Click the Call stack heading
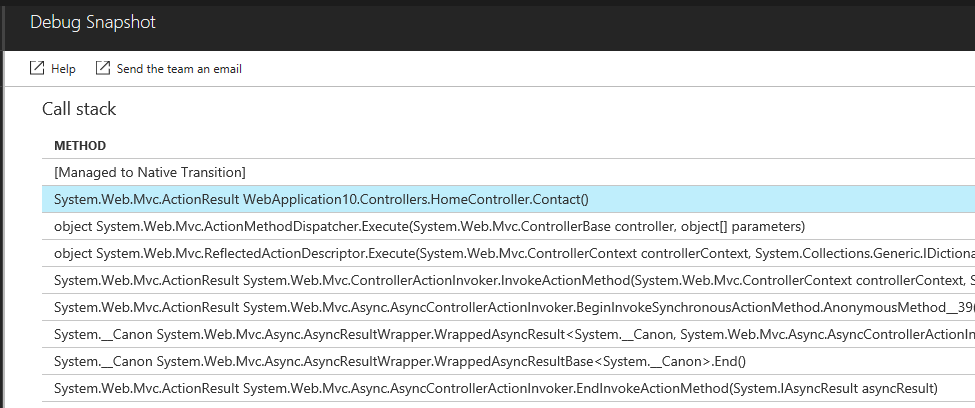Viewport: 975px width, 408px height. tap(79, 109)
